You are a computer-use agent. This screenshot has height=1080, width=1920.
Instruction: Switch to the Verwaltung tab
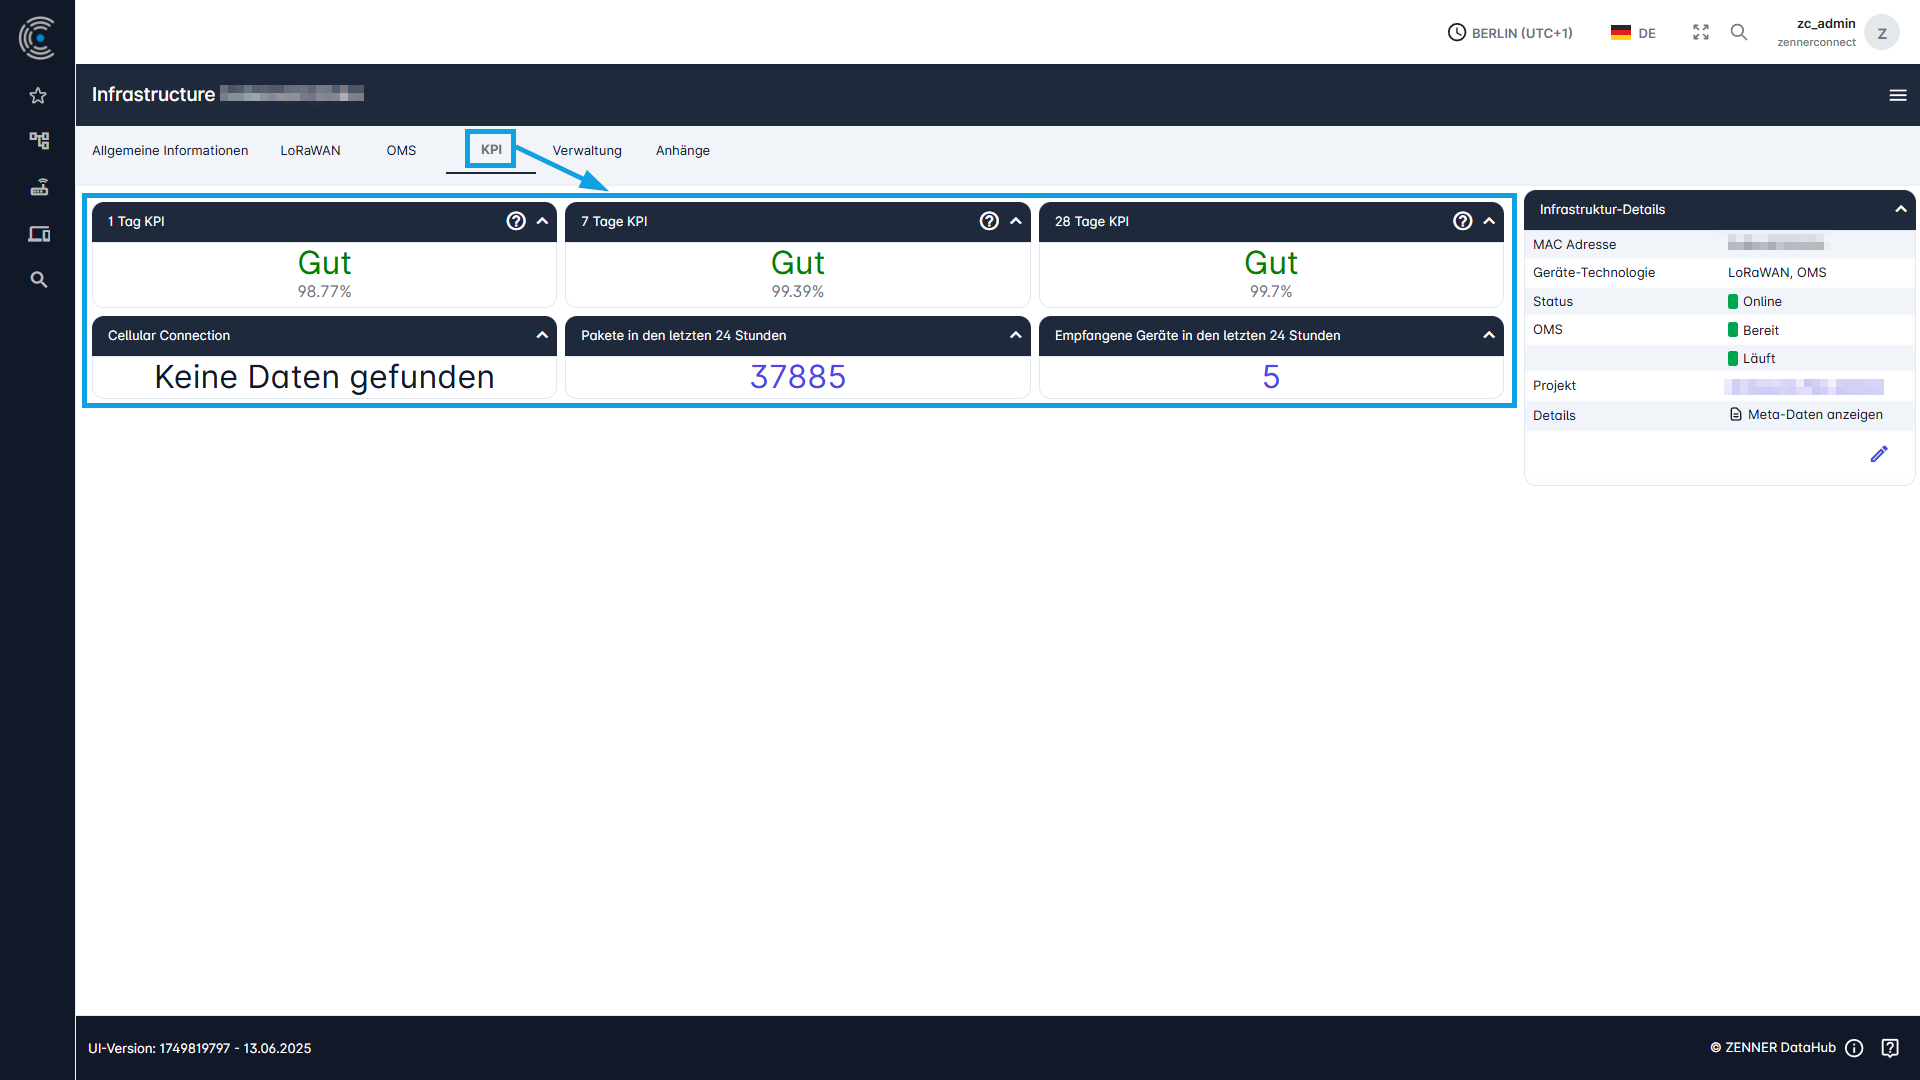pos(587,150)
